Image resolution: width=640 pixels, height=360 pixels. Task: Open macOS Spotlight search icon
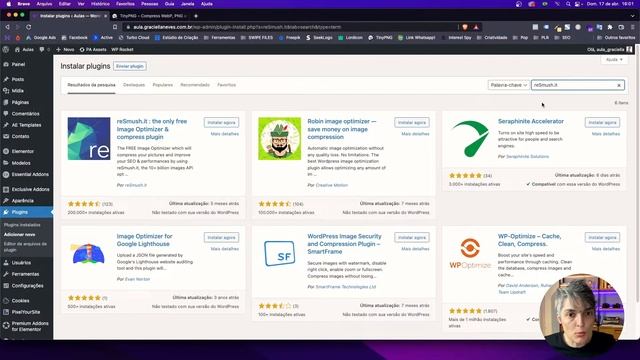[568, 4]
